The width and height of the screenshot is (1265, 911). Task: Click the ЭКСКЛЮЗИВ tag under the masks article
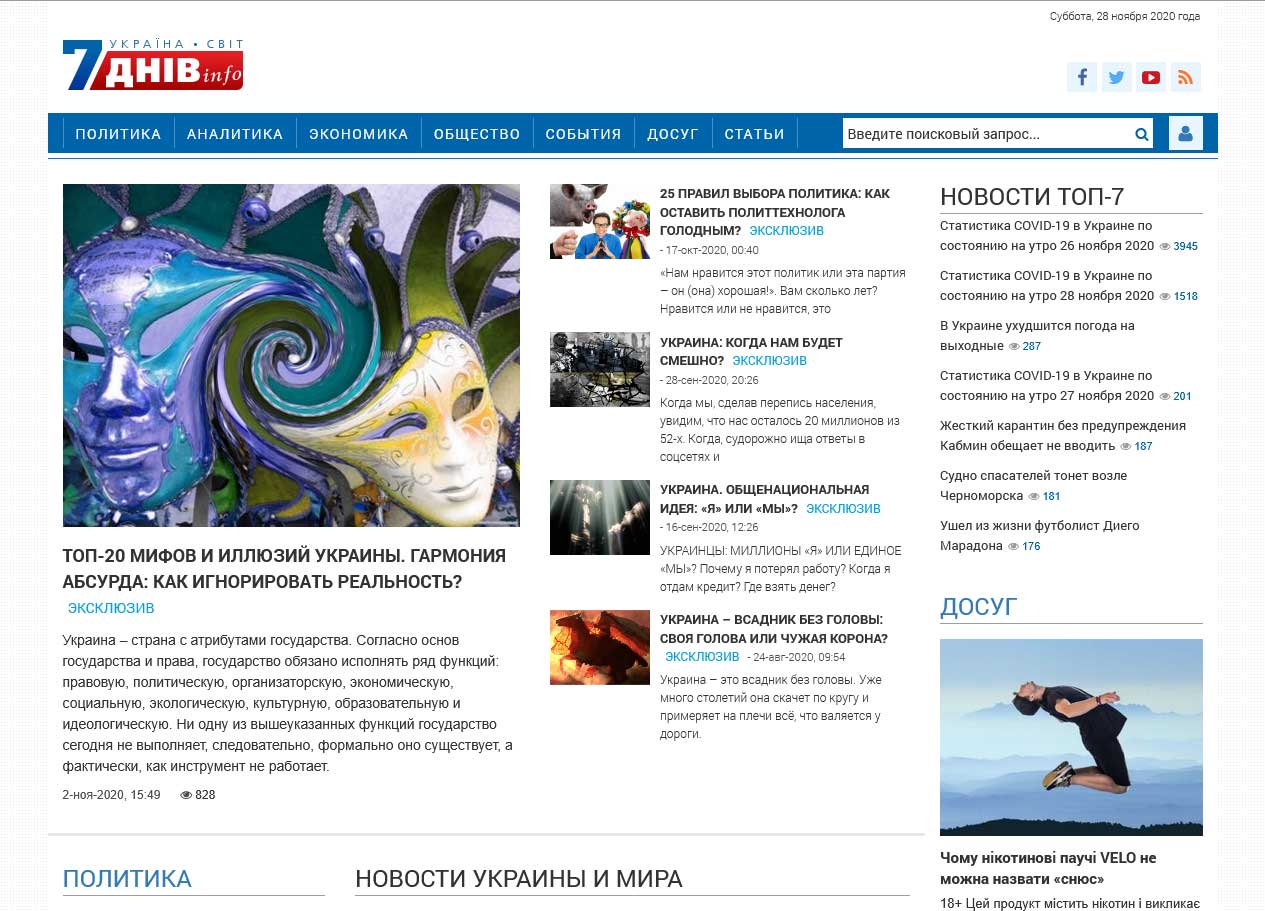(113, 607)
